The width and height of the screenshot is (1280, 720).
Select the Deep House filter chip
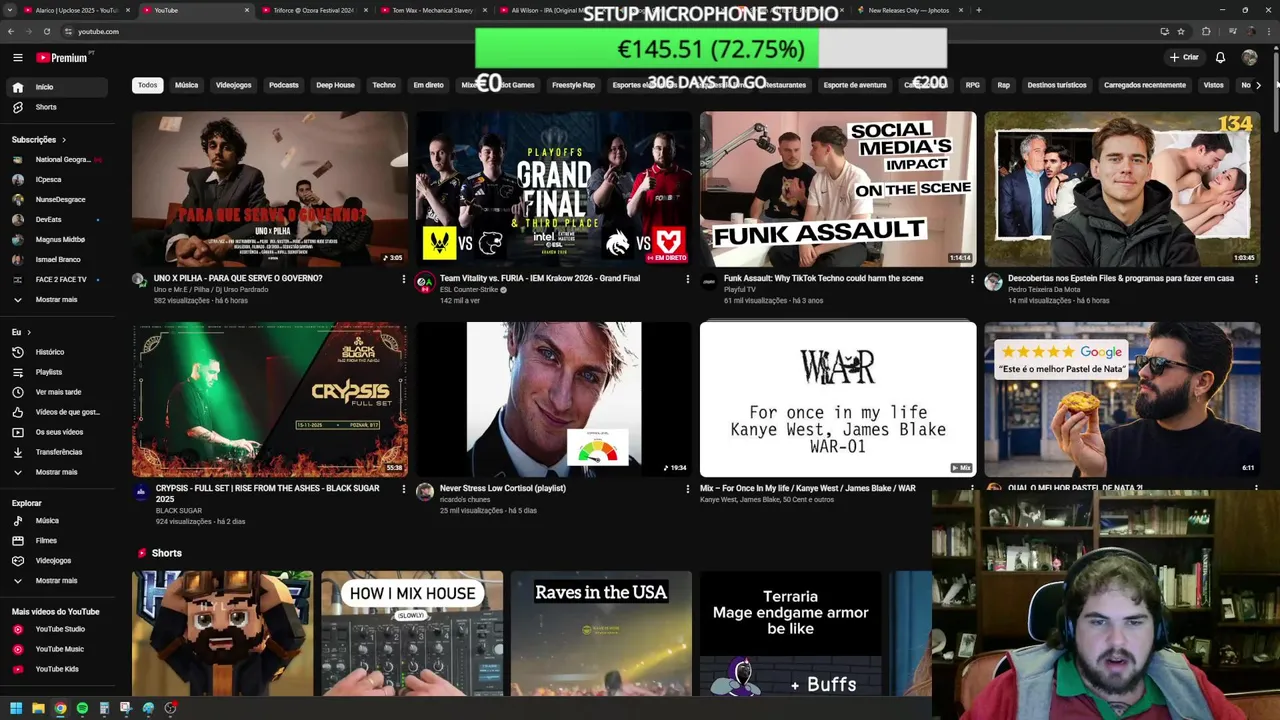(x=336, y=85)
